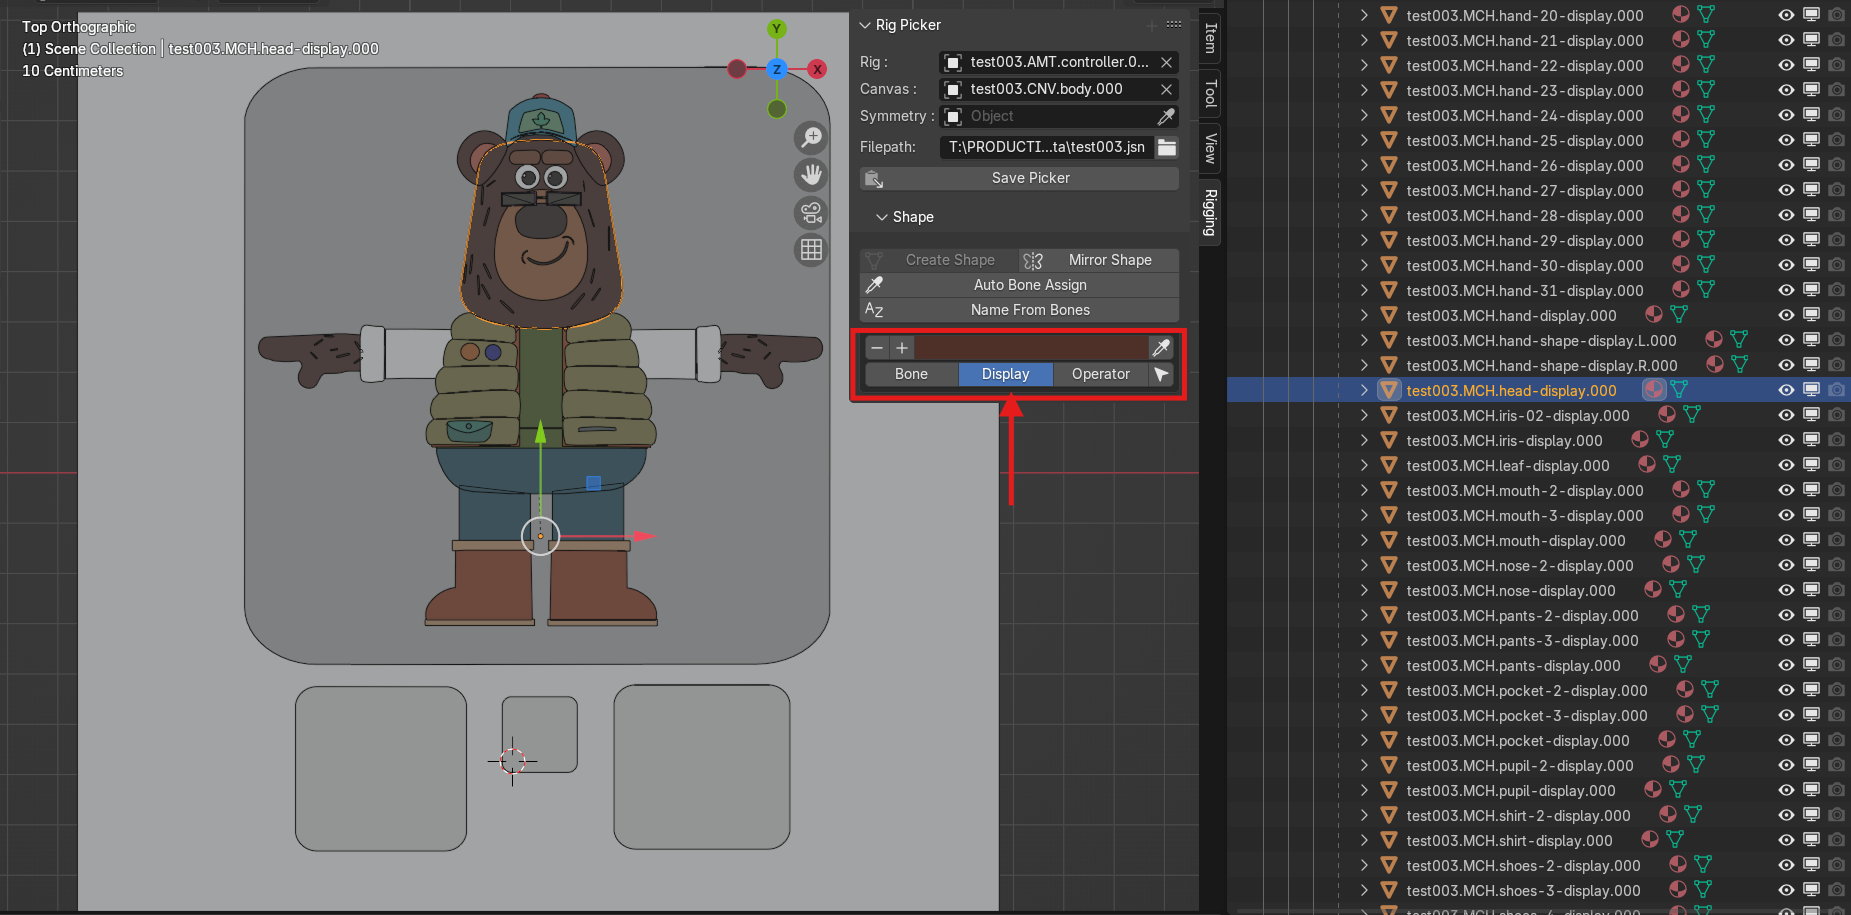
Task: Pick Symmetry object with the eyedropper
Action: pos(1166,117)
